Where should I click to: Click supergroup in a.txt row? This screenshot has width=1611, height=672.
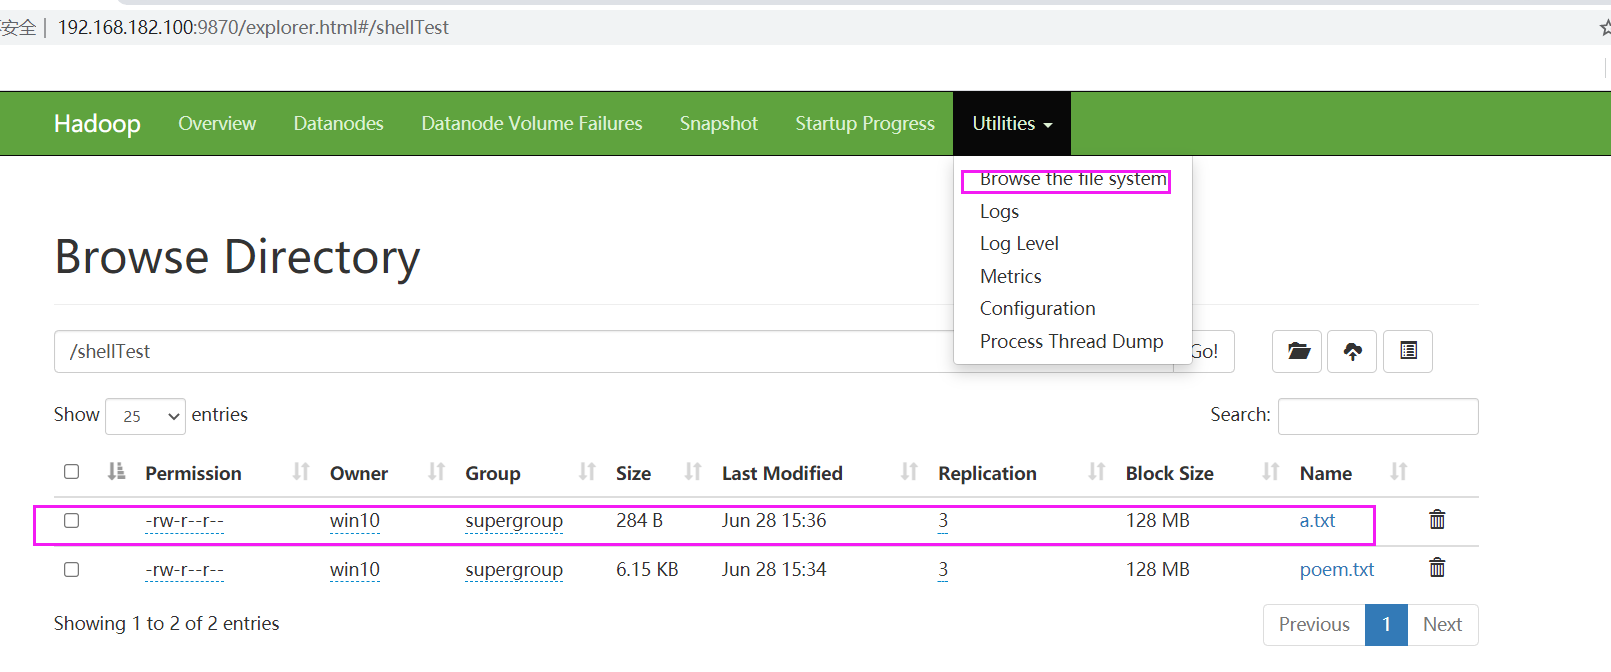pyautogui.click(x=514, y=521)
